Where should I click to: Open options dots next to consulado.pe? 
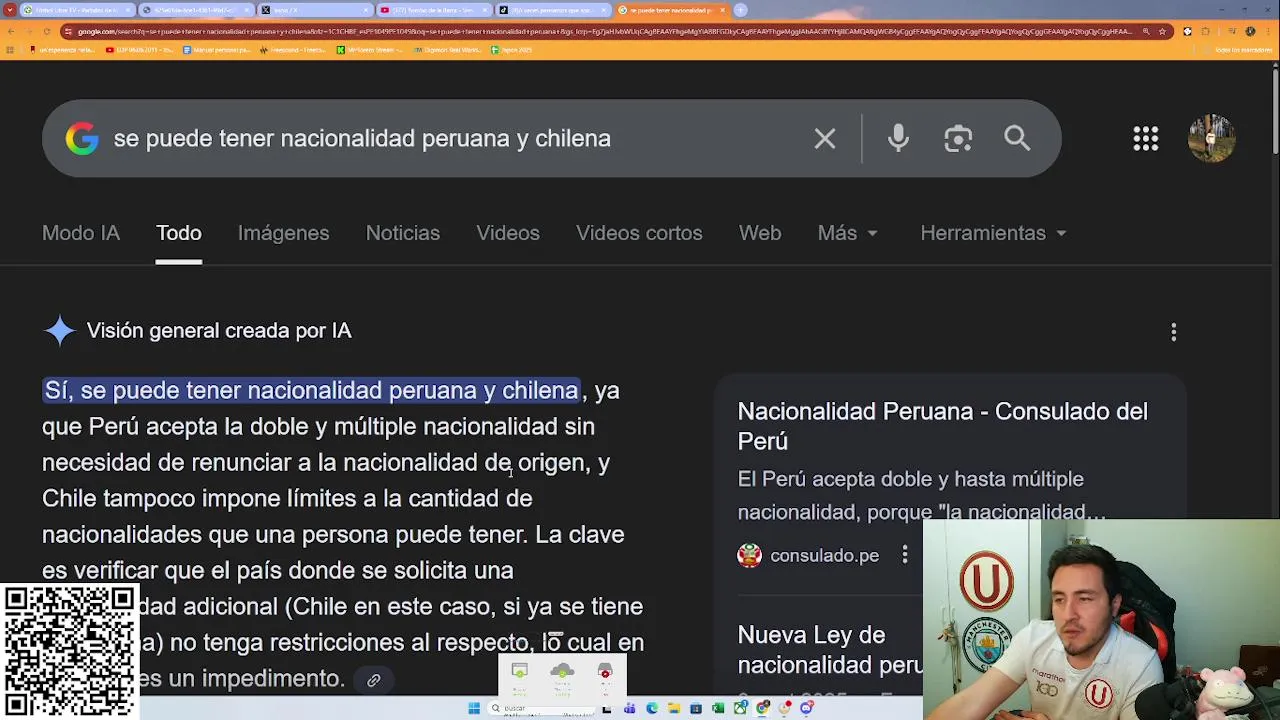tap(905, 554)
